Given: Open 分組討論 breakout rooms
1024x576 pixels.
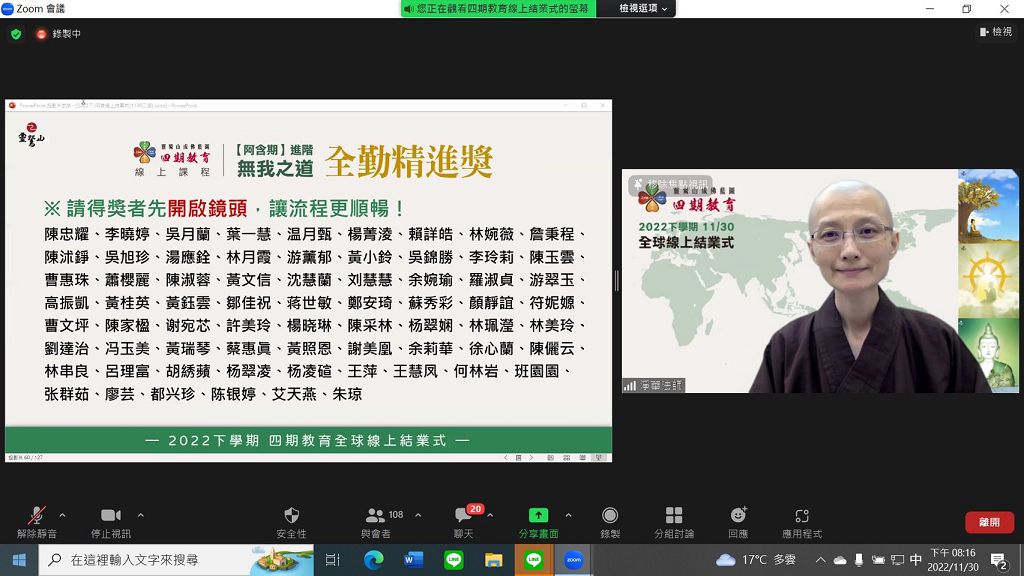Looking at the screenshot, I should [x=674, y=522].
